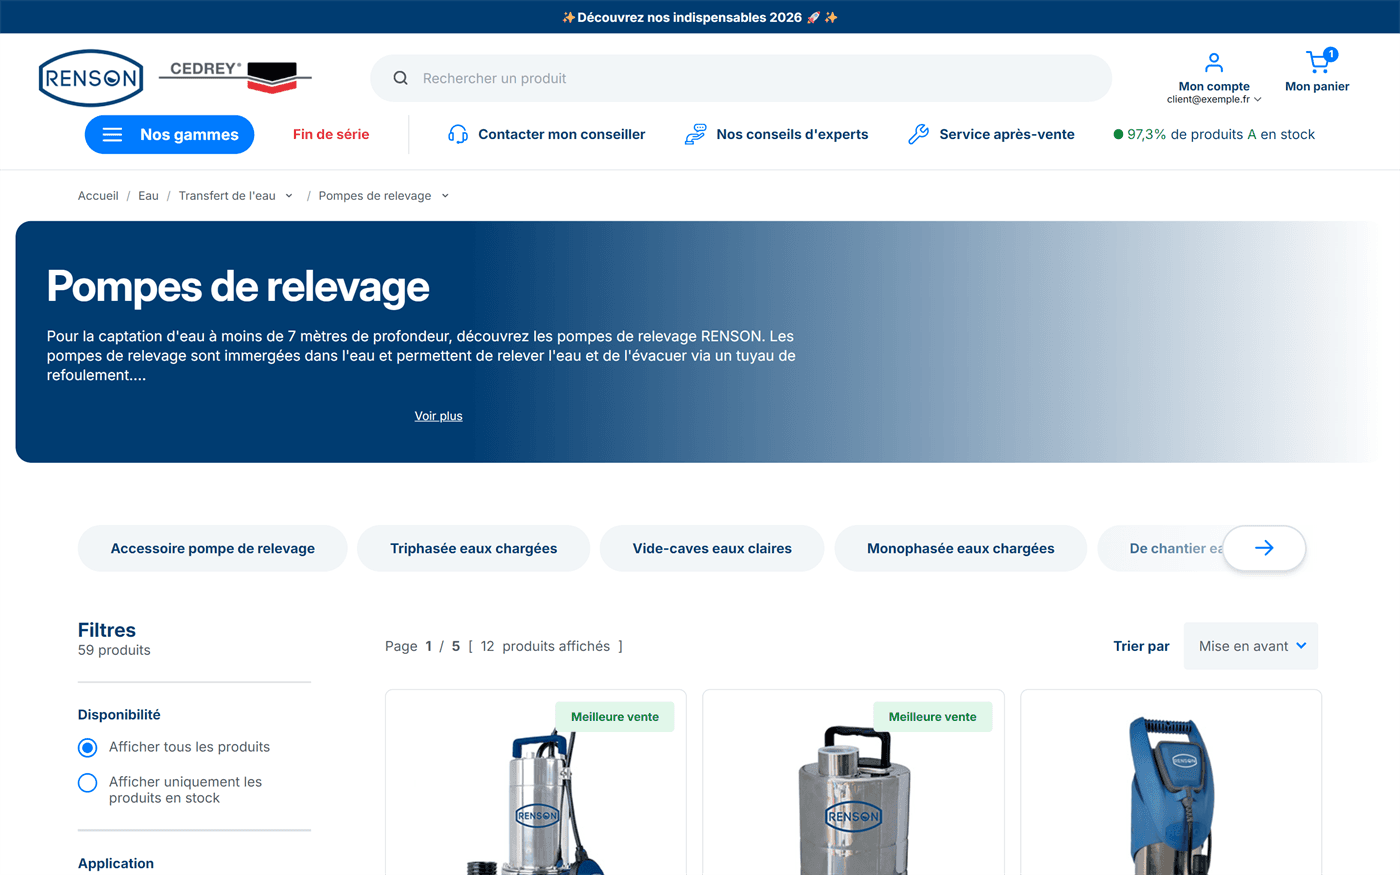Click the arrow to show more categories
Viewport: 1400px width, 875px height.
1264,548
